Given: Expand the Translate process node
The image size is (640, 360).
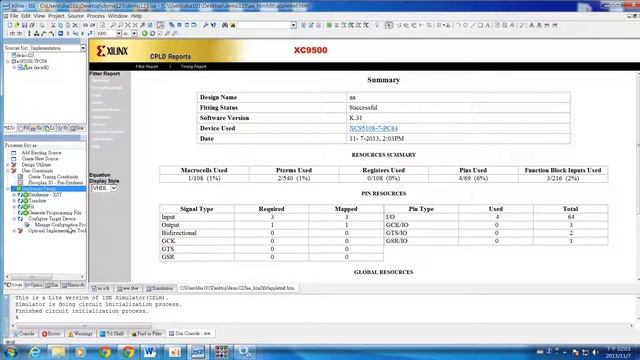Looking at the screenshot, I should (x=14, y=201).
